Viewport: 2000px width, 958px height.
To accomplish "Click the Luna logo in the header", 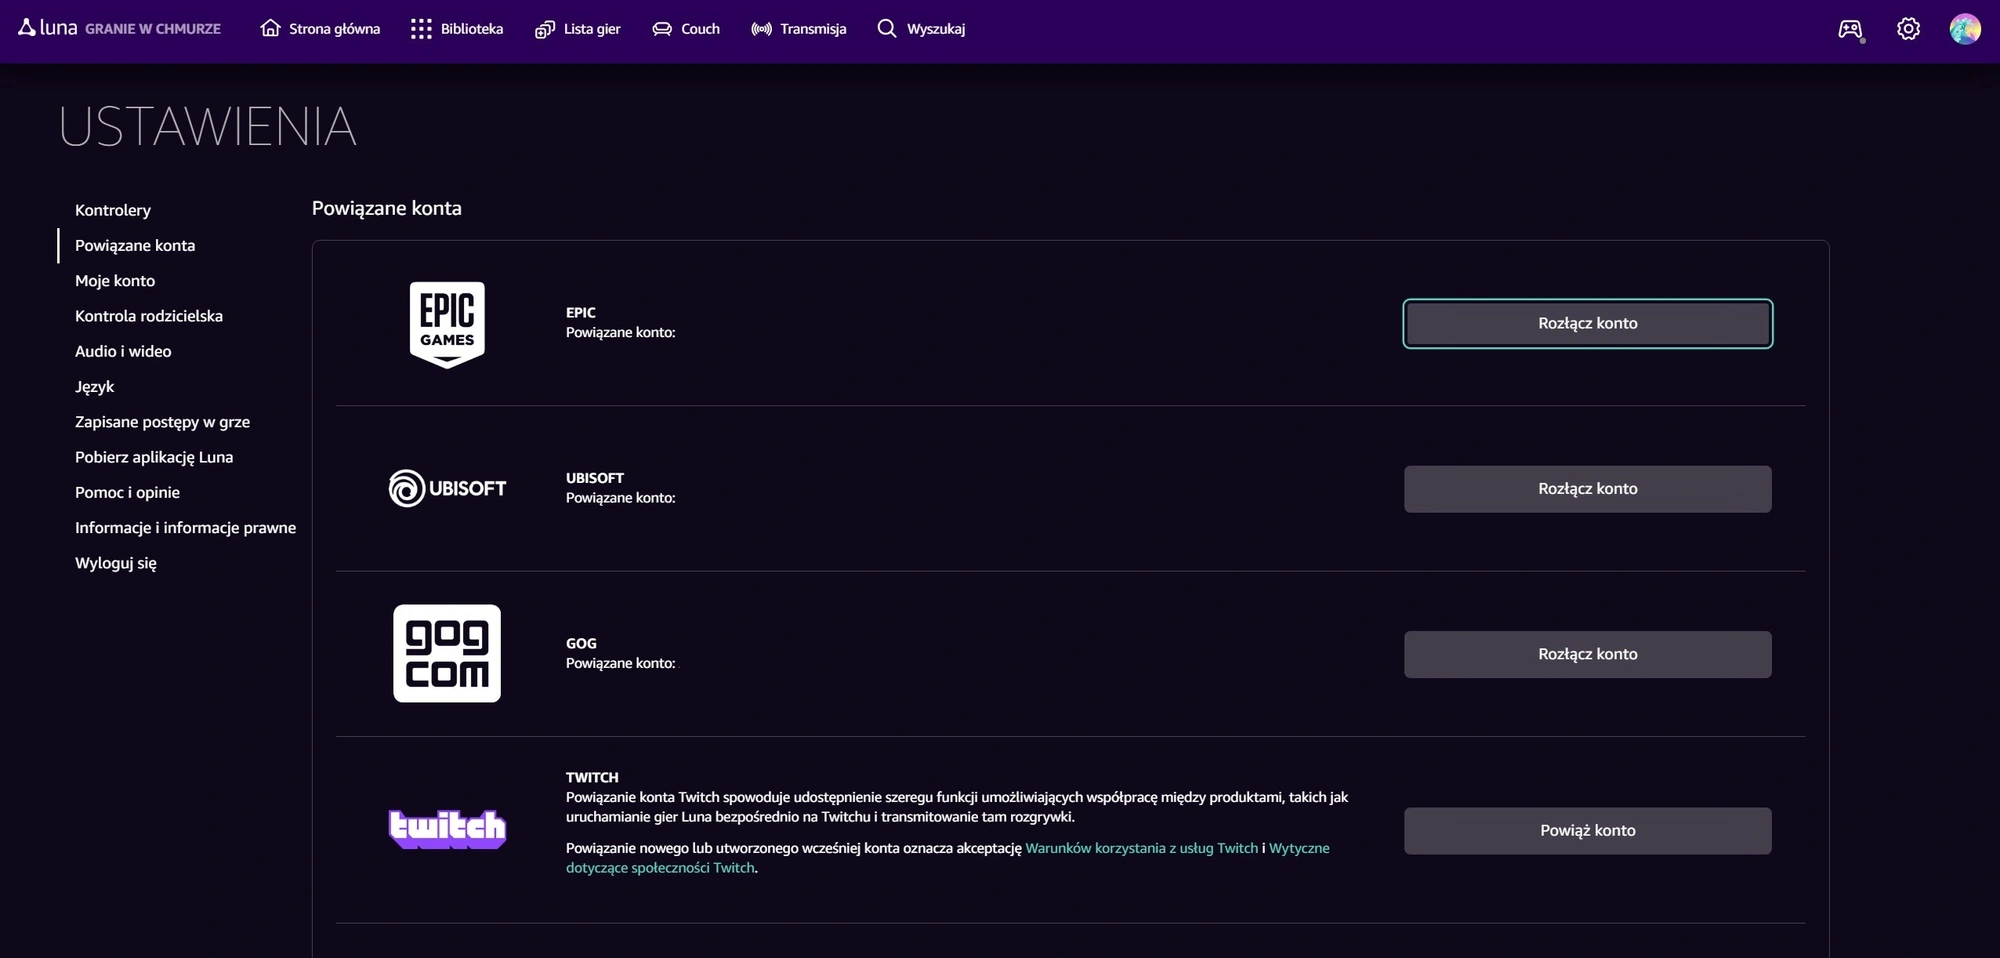I will (x=47, y=28).
